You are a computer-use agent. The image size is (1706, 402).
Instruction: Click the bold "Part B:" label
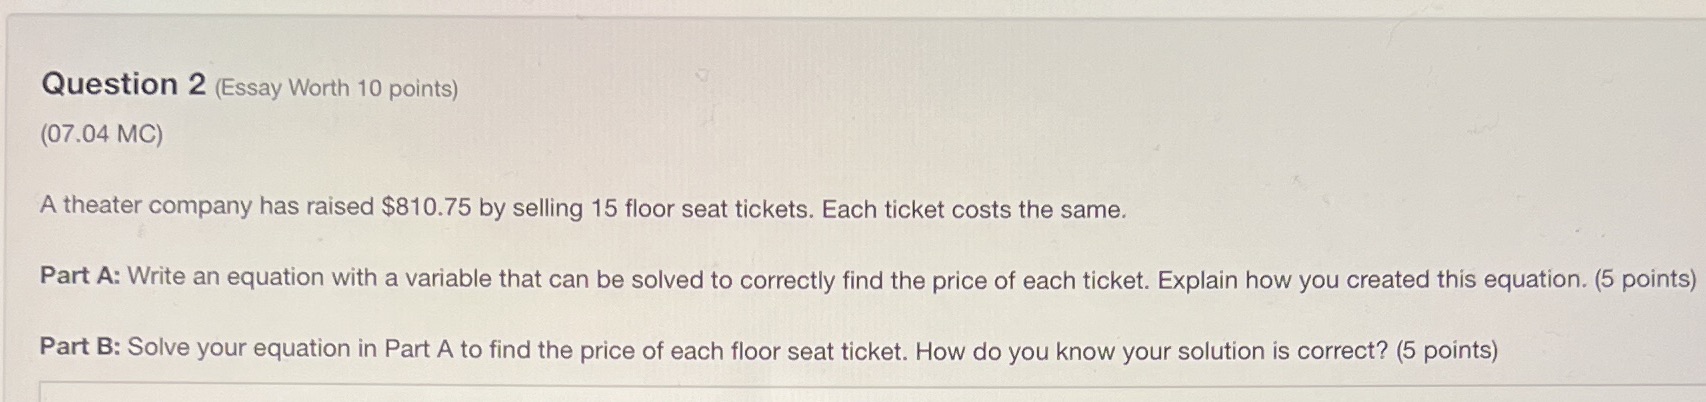80,347
